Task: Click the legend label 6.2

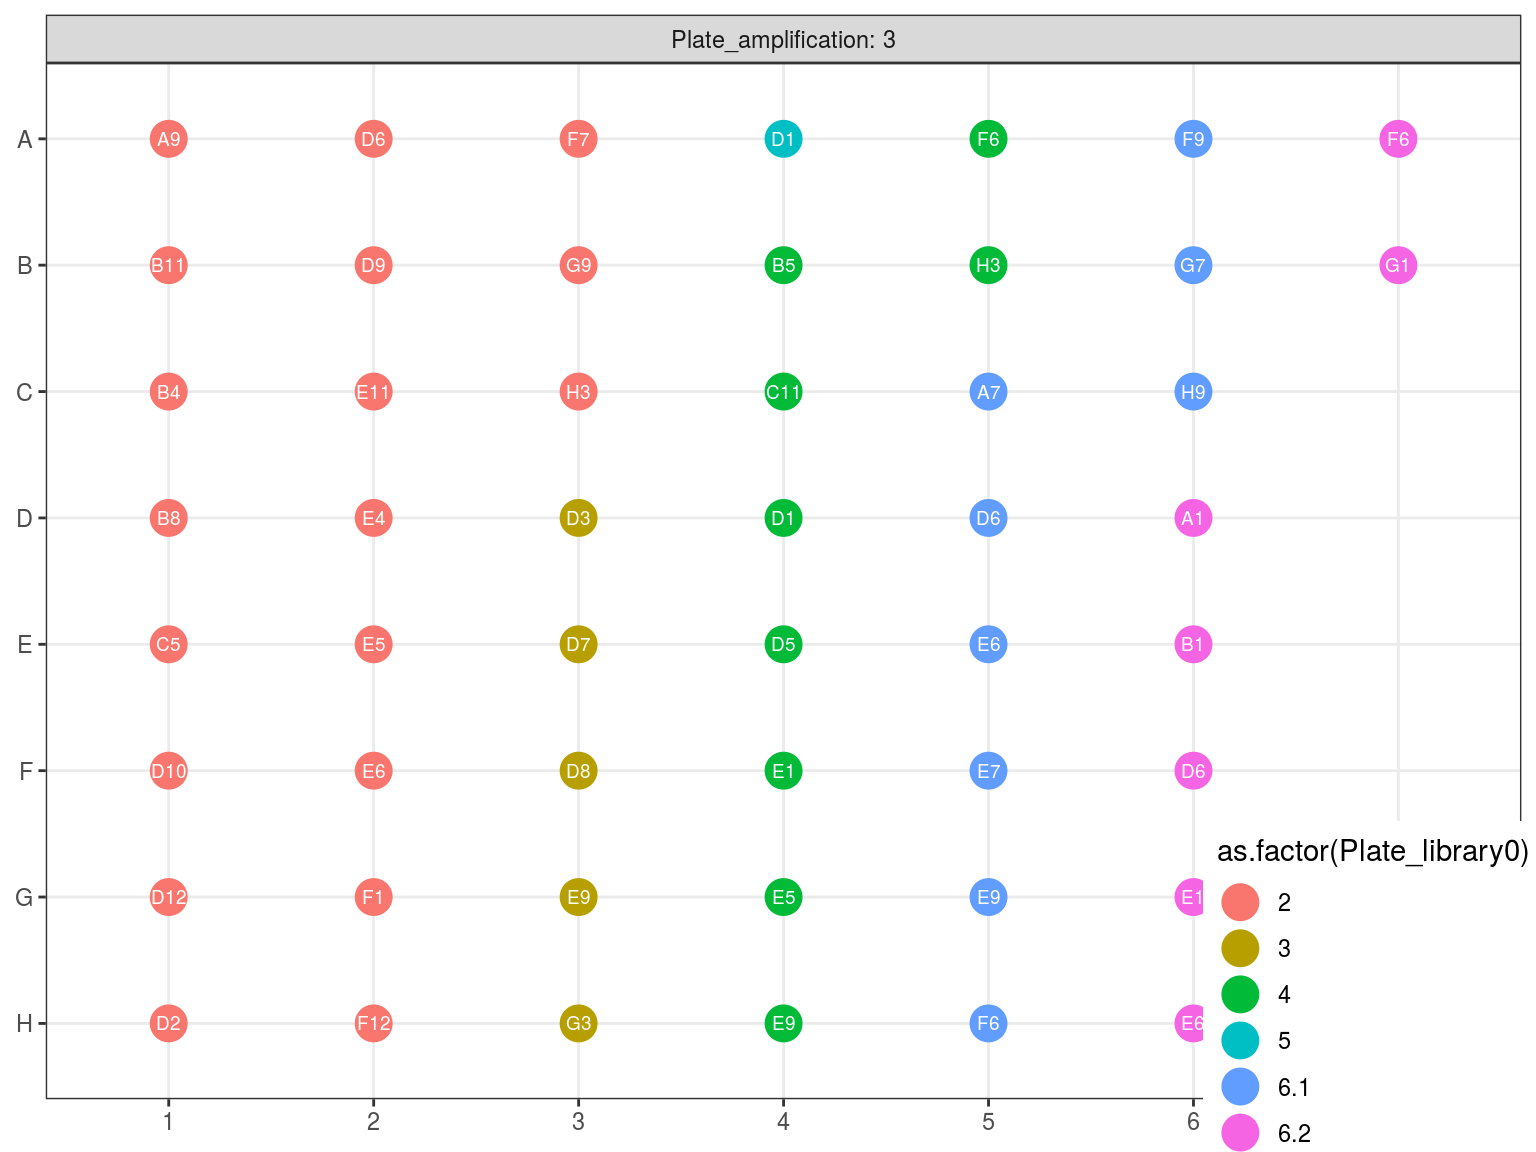Action: 1294,1134
